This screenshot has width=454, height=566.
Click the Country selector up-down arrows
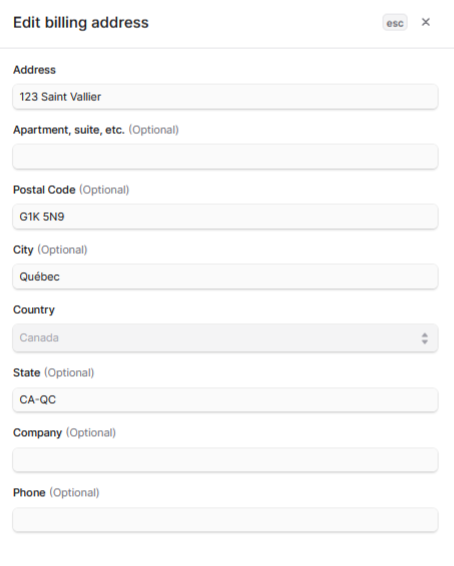pyautogui.click(x=425, y=338)
